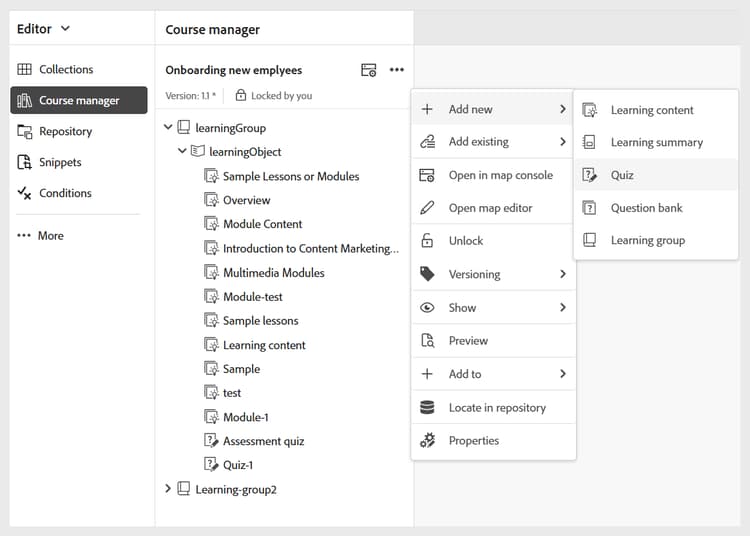Open the three-dot options menu for the course
This screenshot has height=536, width=750.
[397, 70]
